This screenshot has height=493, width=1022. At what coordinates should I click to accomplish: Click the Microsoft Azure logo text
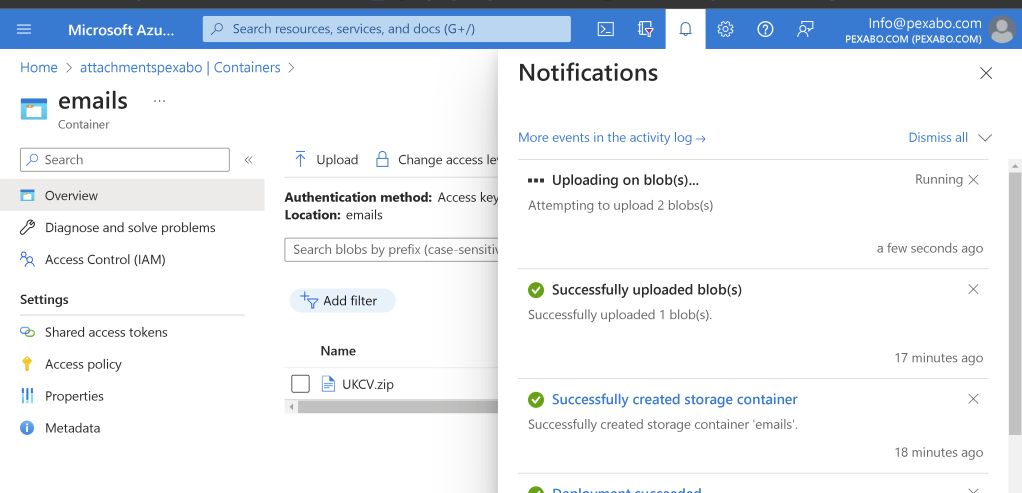(x=121, y=29)
